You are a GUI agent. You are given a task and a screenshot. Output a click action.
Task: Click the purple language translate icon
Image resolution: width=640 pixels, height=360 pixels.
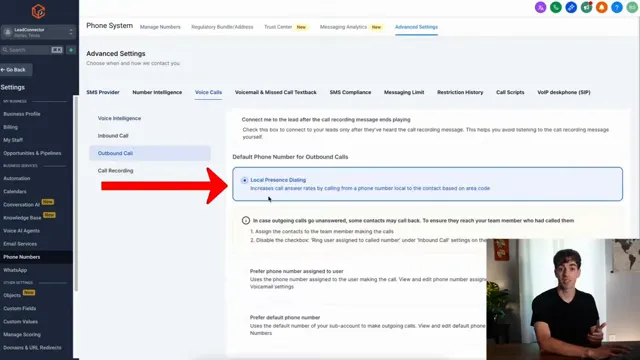pos(540,7)
